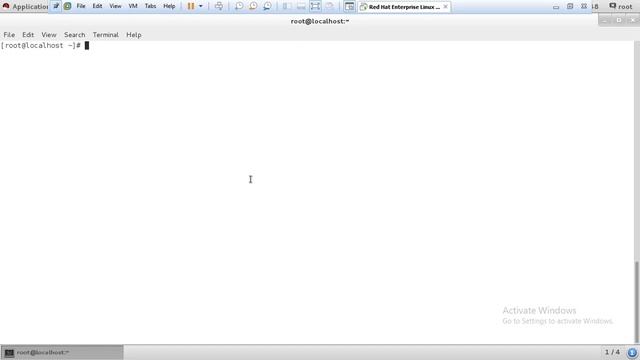The image size is (640, 360).
Task: Click the thumbnail bar toggle icon
Action: point(301,6)
